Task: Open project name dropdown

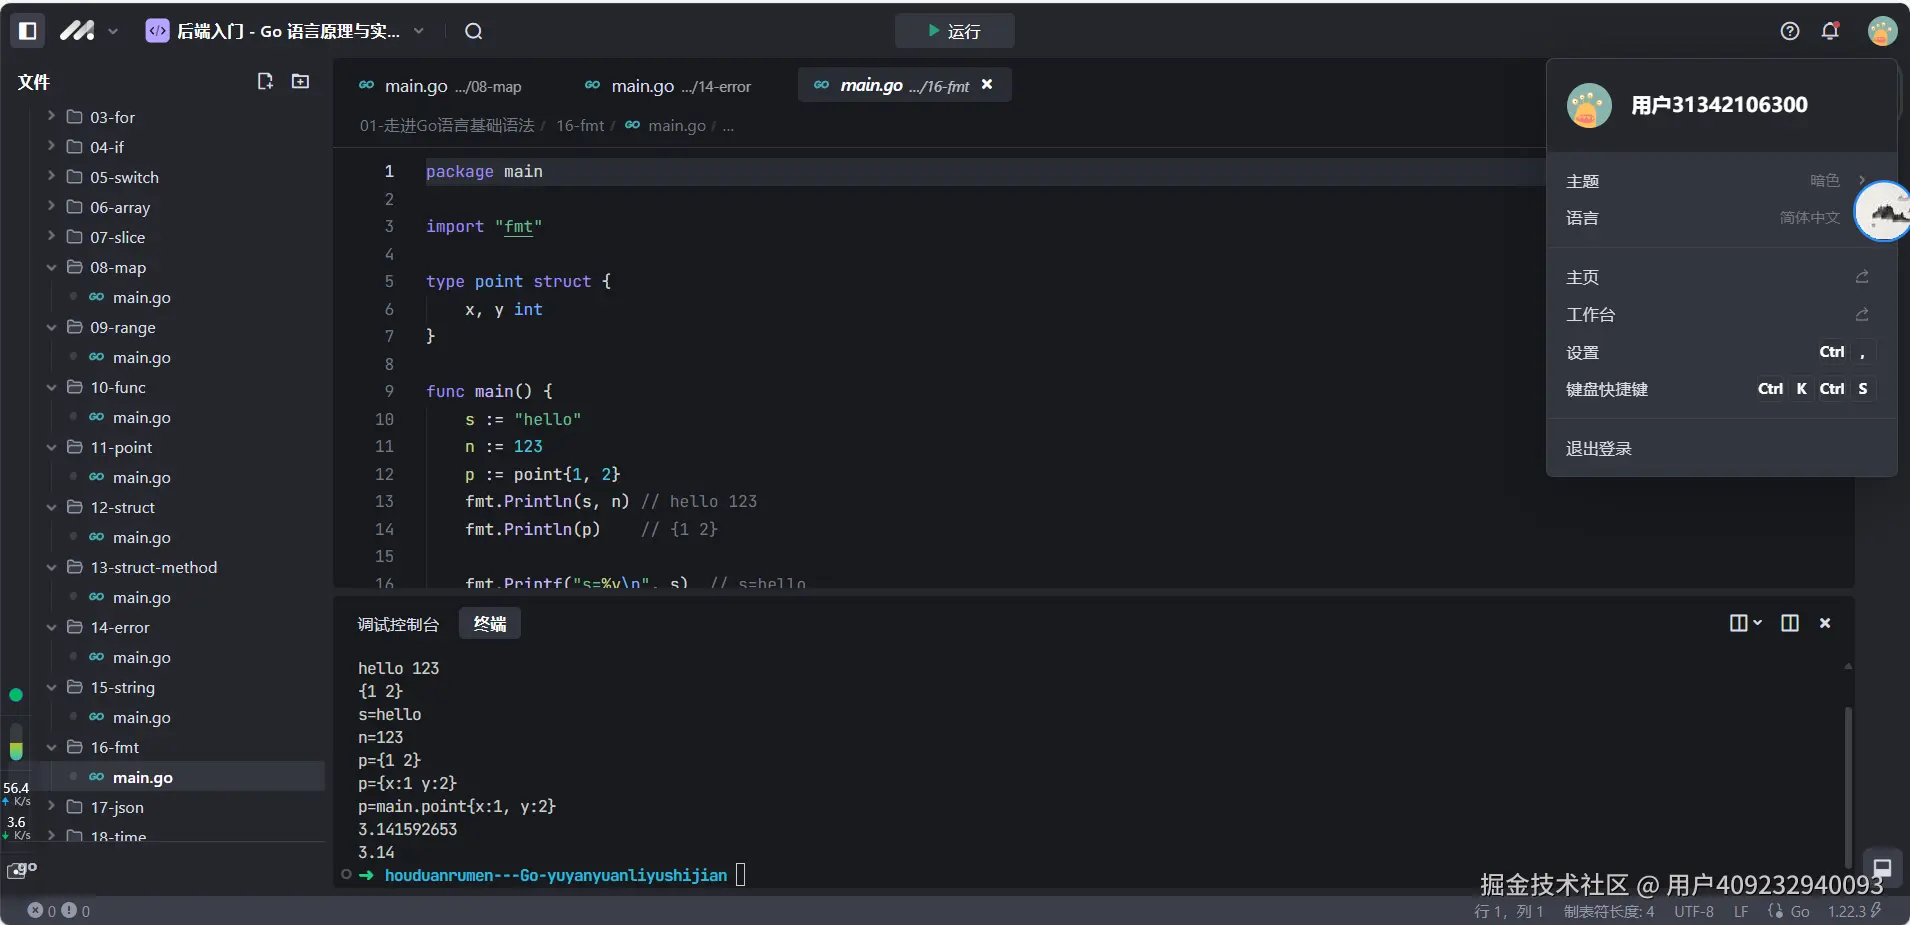Action: pos(418,31)
